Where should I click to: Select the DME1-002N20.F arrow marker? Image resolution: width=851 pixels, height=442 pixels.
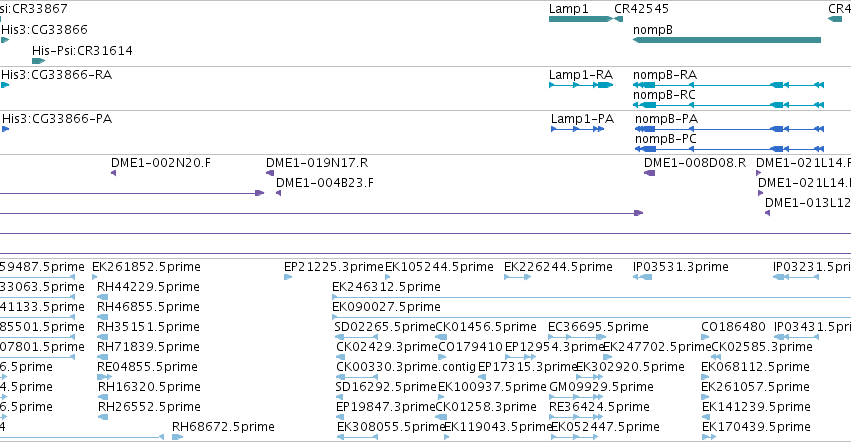pos(113,173)
